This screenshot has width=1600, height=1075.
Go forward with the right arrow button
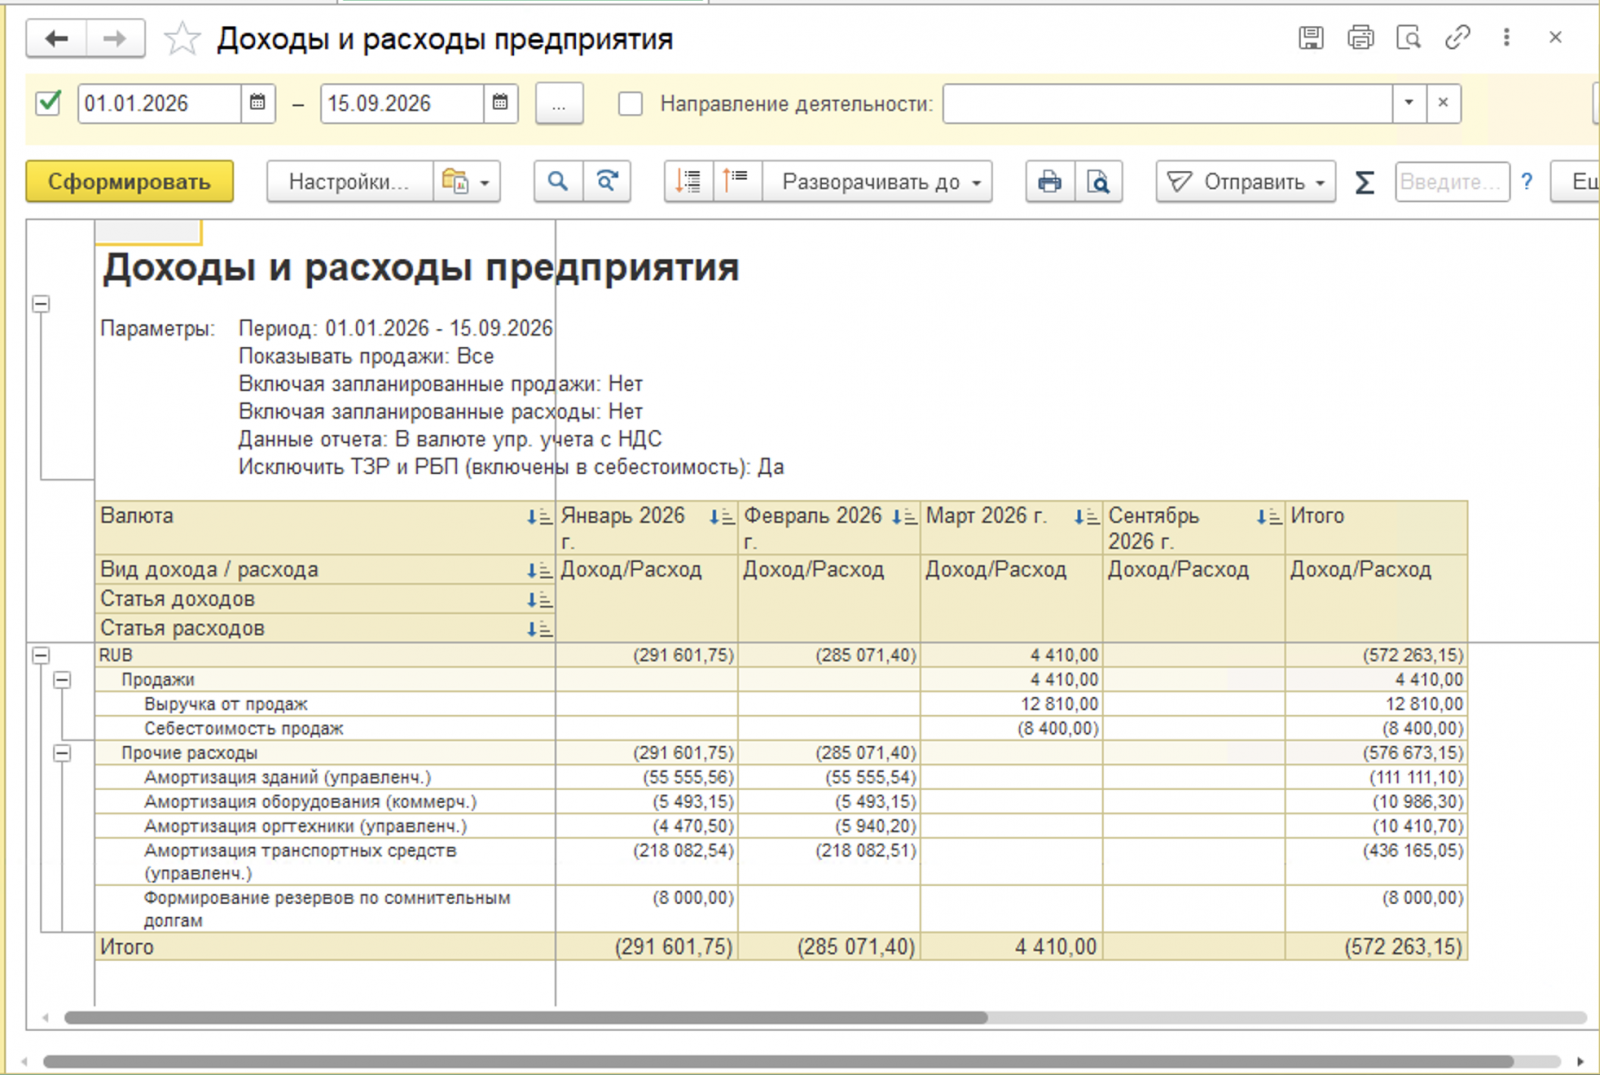click(115, 39)
